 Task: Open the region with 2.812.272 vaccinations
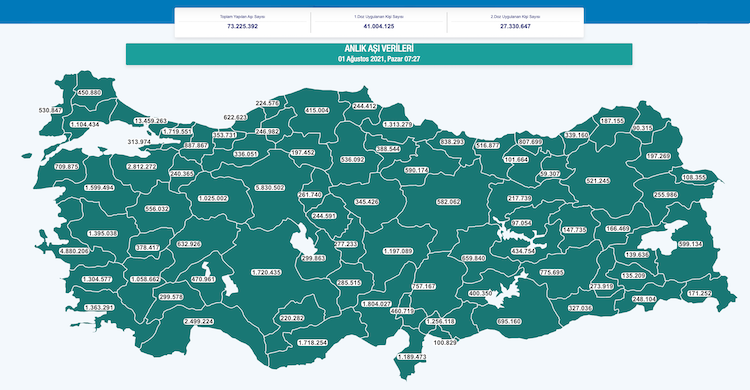click(x=142, y=167)
